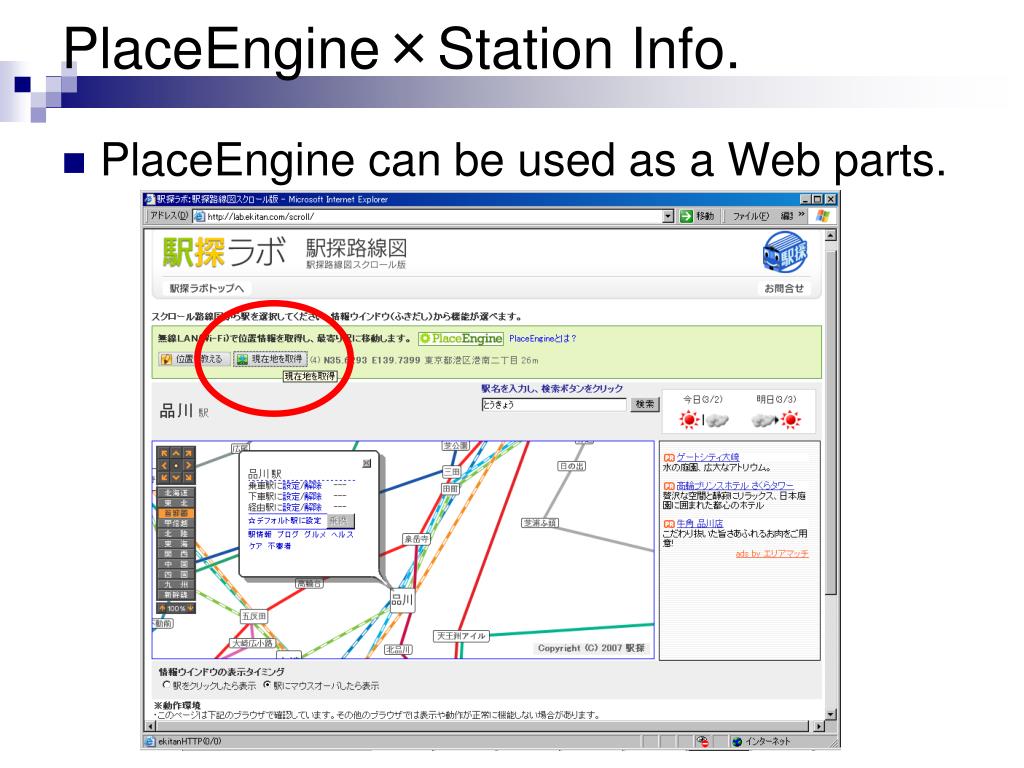
Task: Click the station name input containing とうきょう
Action: [x=554, y=404]
